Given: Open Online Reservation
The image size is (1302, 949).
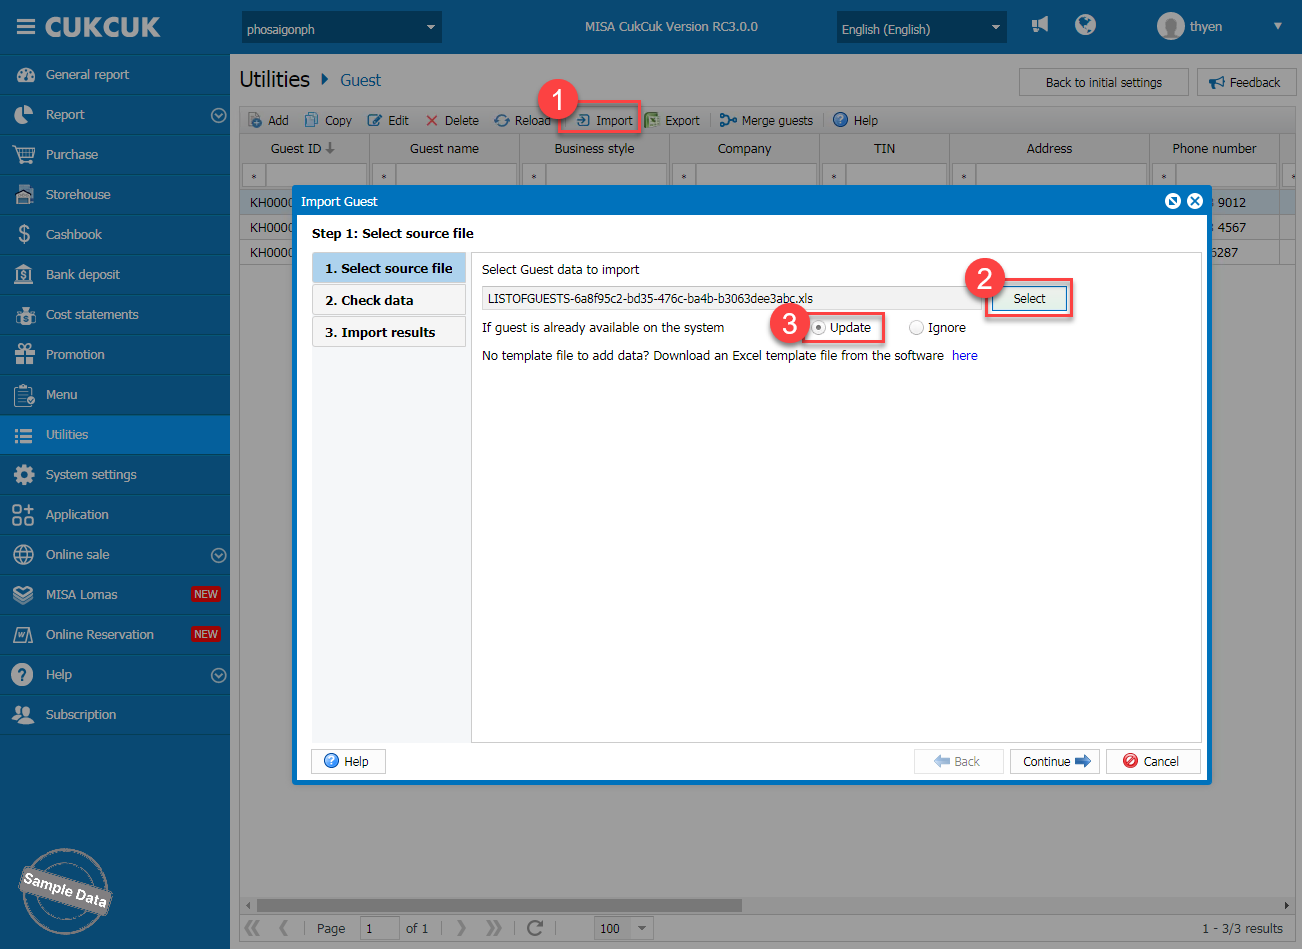Looking at the screenshot, I should coord(115,635).
